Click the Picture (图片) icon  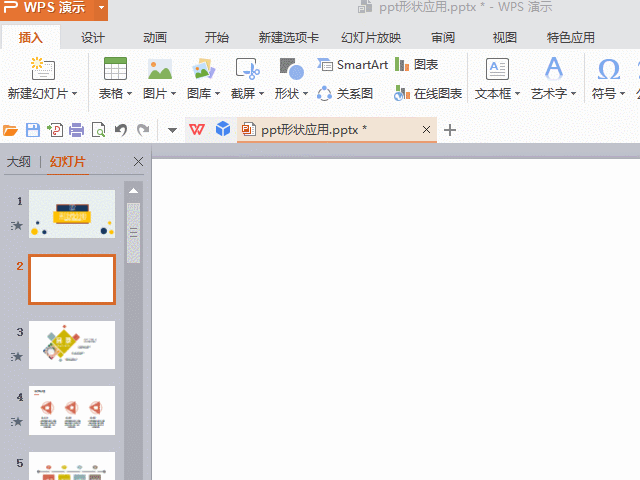160,69
